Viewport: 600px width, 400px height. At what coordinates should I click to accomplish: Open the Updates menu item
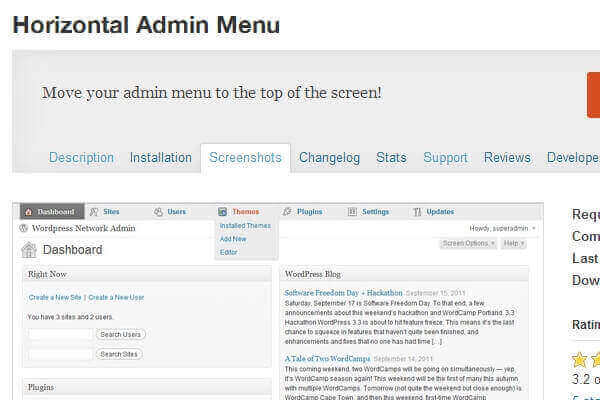click(440, 212)
